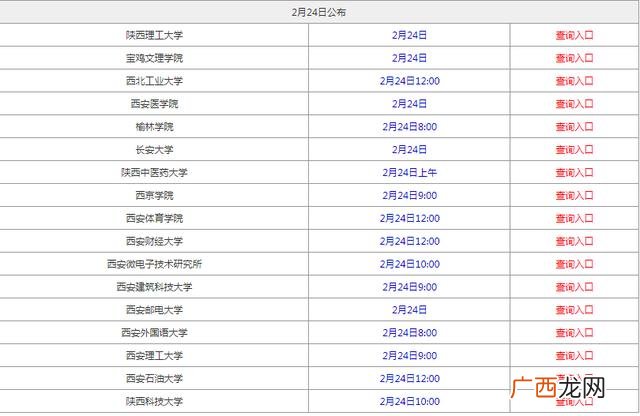640x416 pixels.
Task: Open 查询入口 link for 西安微电子技术研究所
Action: point(574,264)
